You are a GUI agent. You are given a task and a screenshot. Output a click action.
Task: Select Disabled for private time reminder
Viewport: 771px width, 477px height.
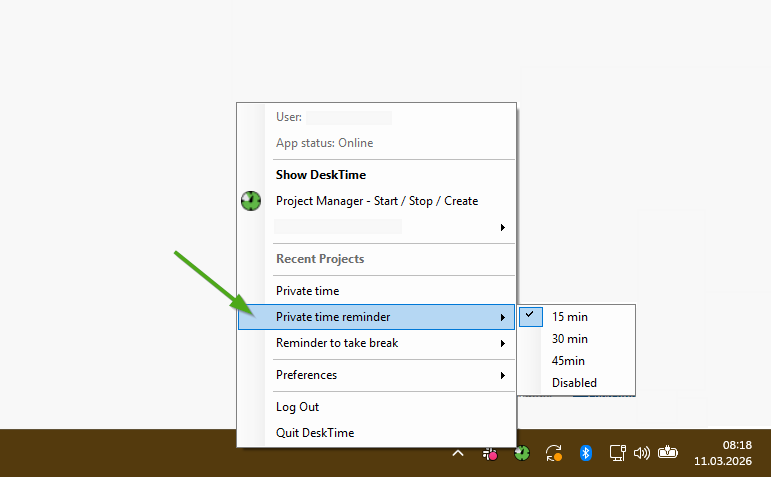tap(574, 383)
